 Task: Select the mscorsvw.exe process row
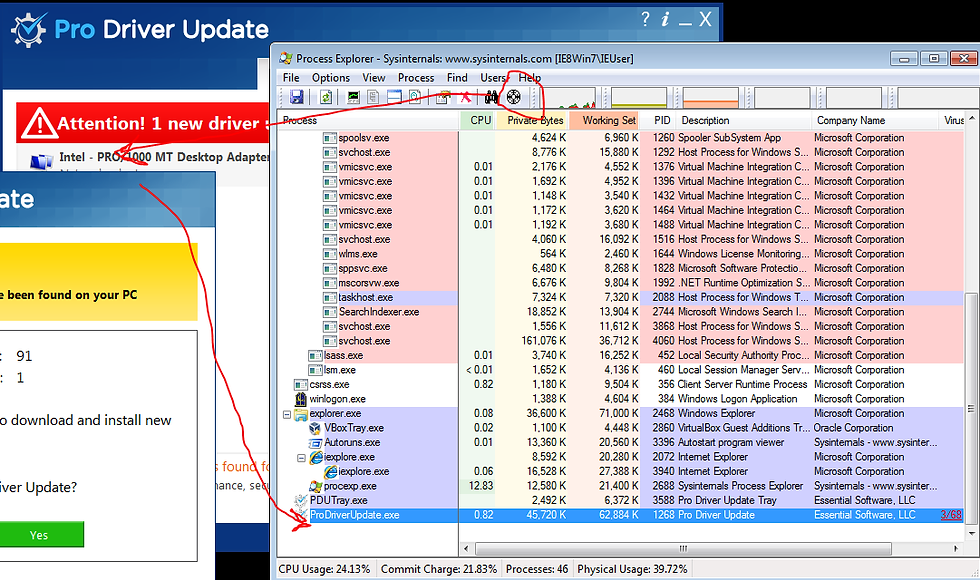point(619,283)
